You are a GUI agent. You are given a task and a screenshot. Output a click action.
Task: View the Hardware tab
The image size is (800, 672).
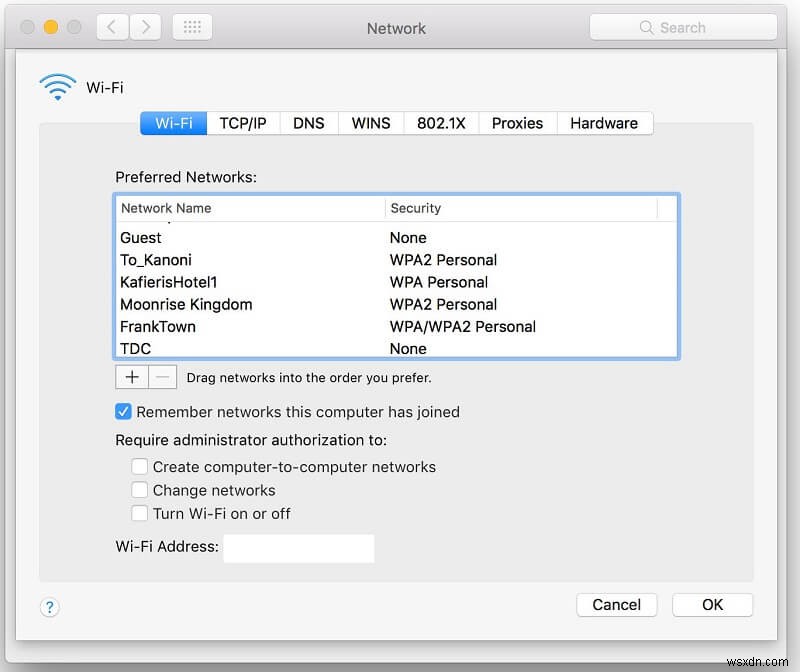coord(604,123)
